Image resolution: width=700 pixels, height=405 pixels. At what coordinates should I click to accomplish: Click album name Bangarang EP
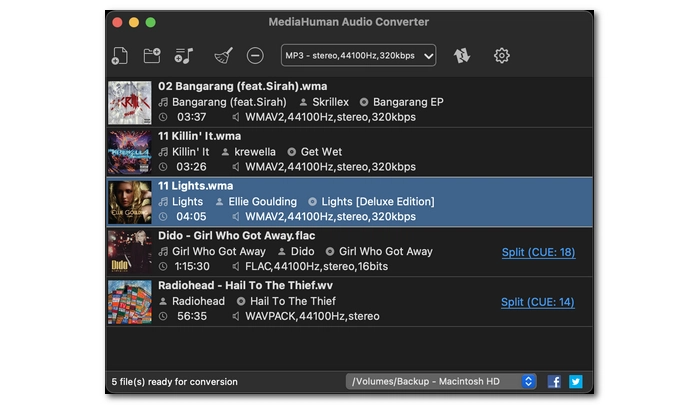click(408, 102)
